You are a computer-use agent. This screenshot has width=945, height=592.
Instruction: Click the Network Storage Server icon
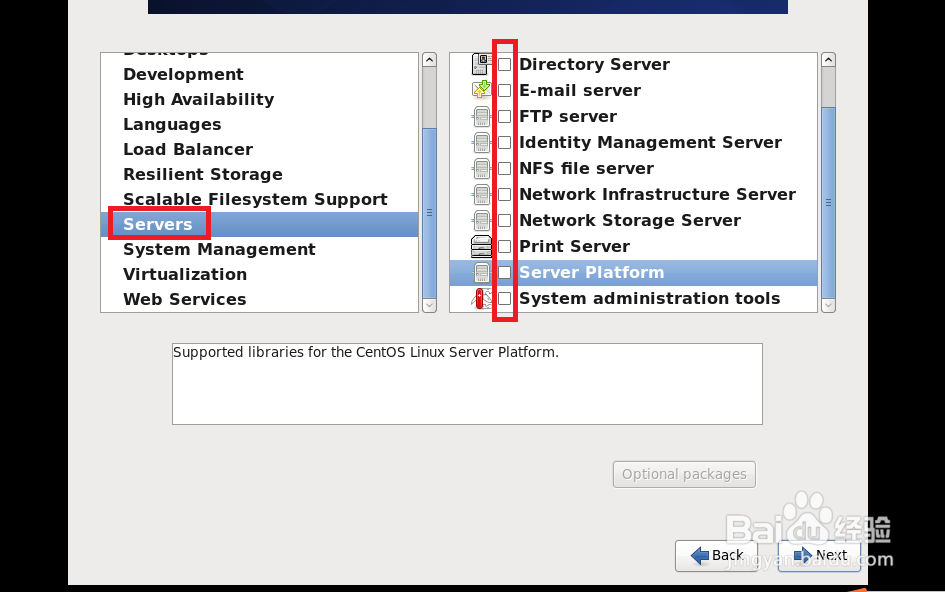click(x=481, y=220)
